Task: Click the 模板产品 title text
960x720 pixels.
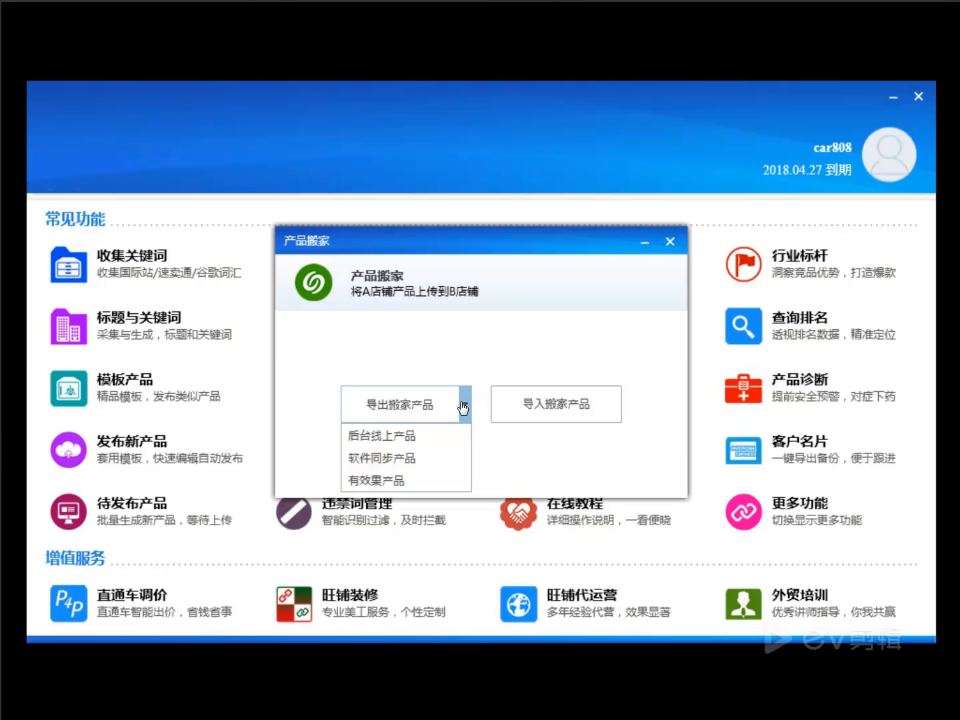Action: point(125,379)
